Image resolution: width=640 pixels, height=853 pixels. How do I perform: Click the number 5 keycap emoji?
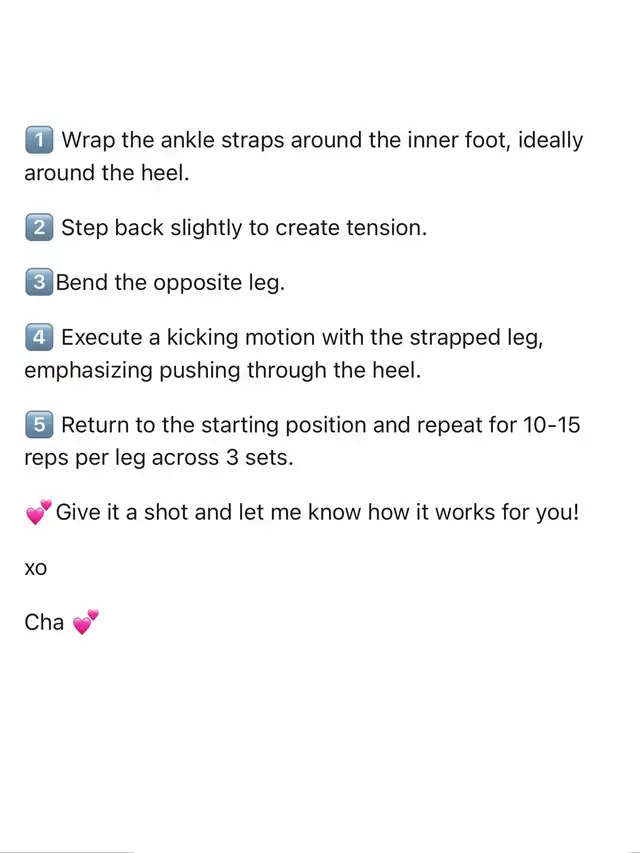click(38, 425)
